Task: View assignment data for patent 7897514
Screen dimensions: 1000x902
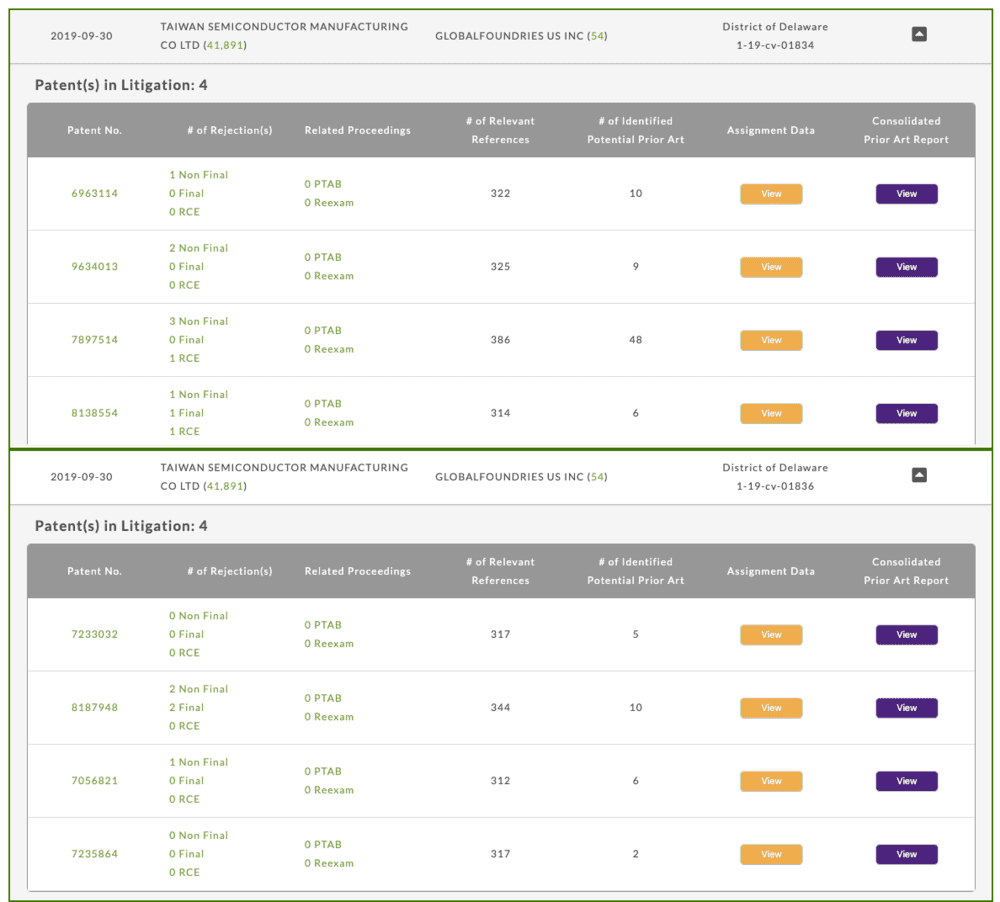Action: [771, 341]
